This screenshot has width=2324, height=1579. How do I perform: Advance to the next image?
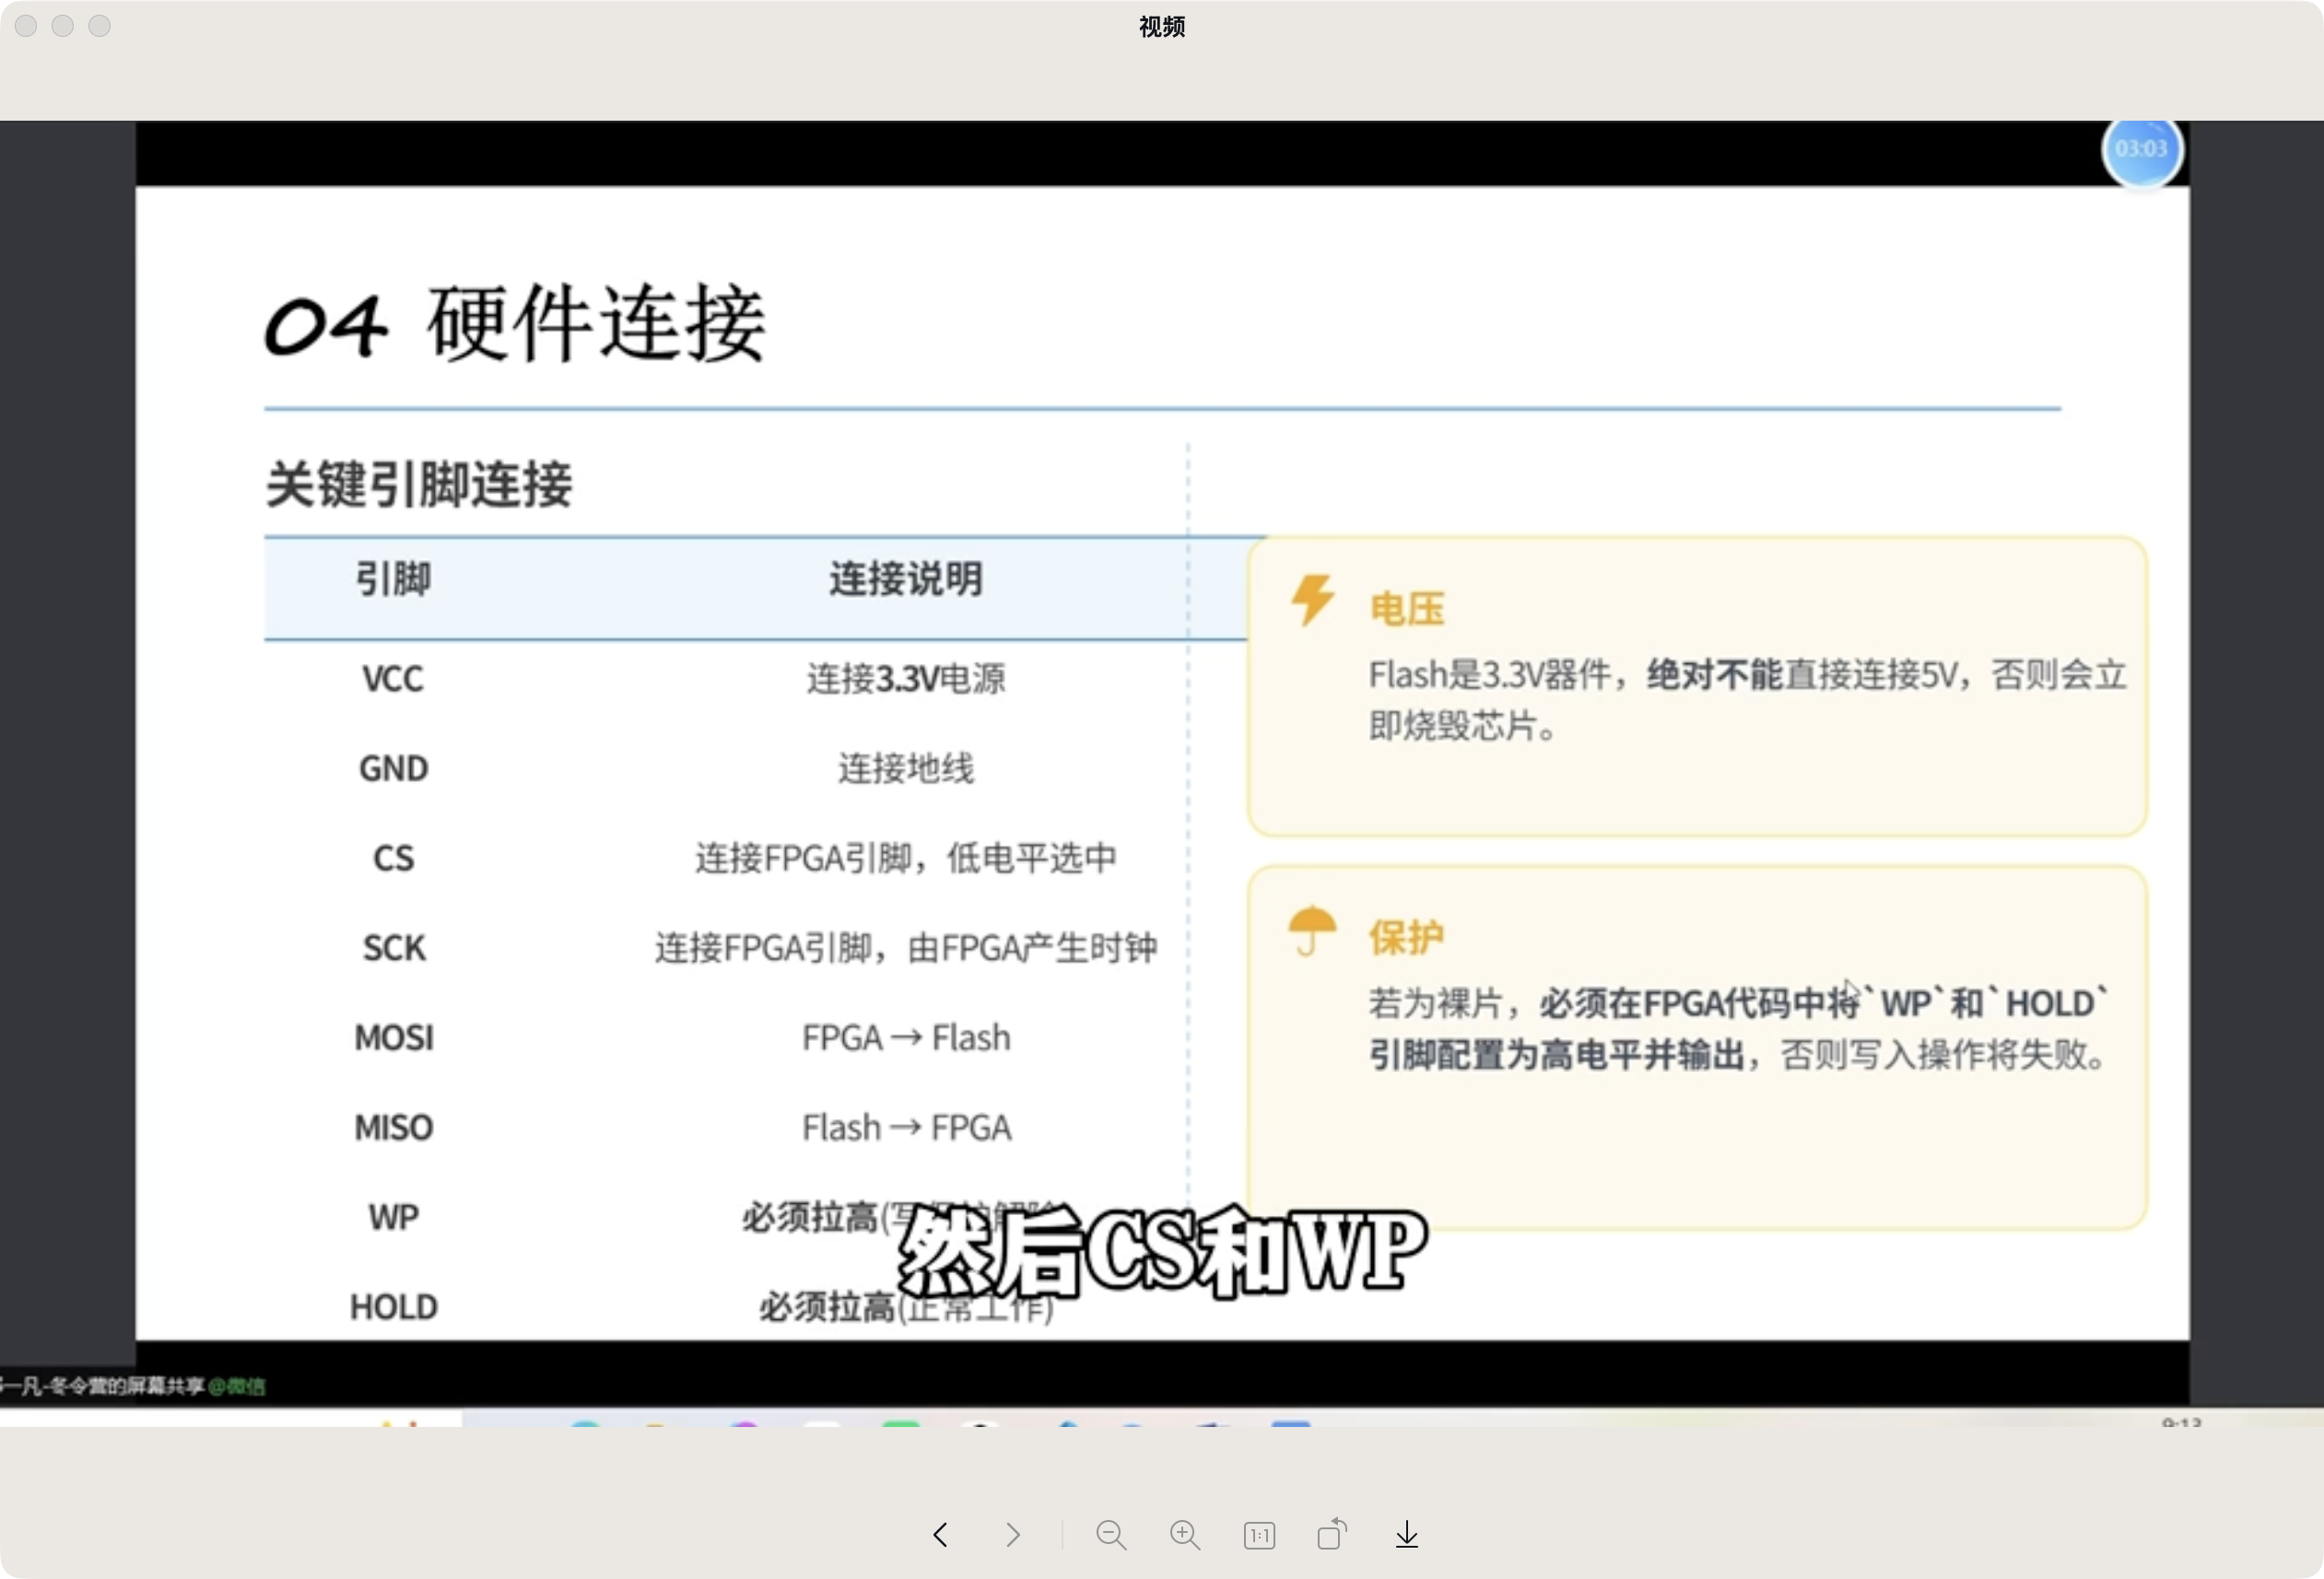coord(1013,1535)
